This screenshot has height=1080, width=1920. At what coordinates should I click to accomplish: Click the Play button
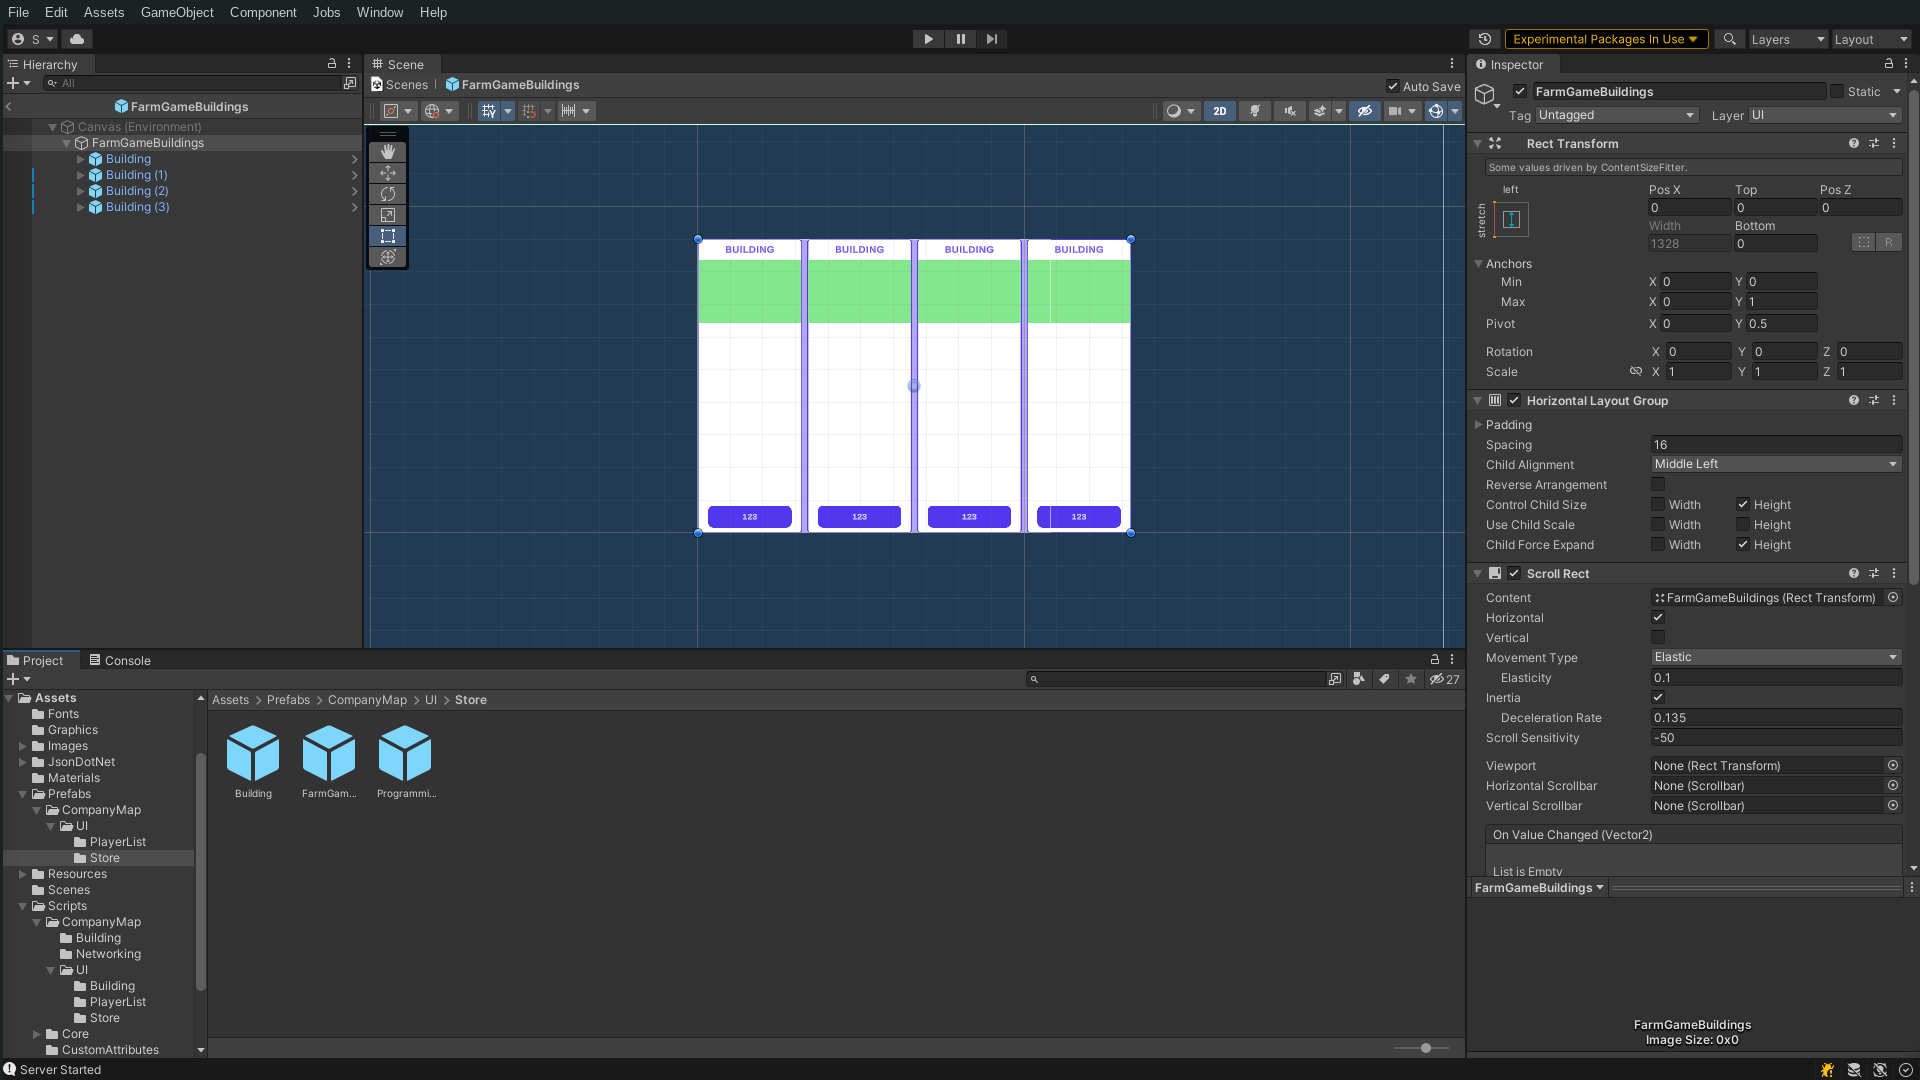[x=928, y=39]
